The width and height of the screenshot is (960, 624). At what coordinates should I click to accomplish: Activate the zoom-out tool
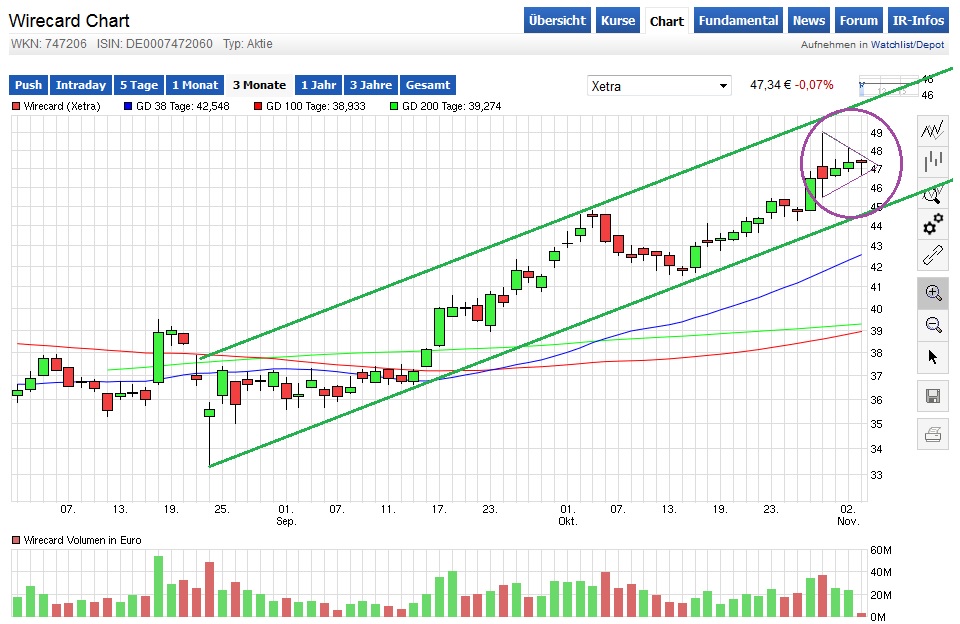932,325
